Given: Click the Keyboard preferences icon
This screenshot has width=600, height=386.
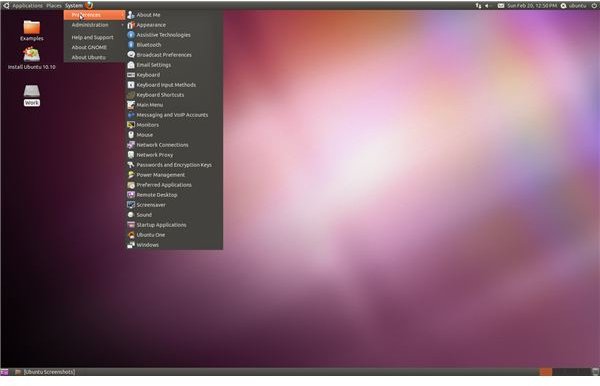Looking at the screenshot, I should click(131, 75).
